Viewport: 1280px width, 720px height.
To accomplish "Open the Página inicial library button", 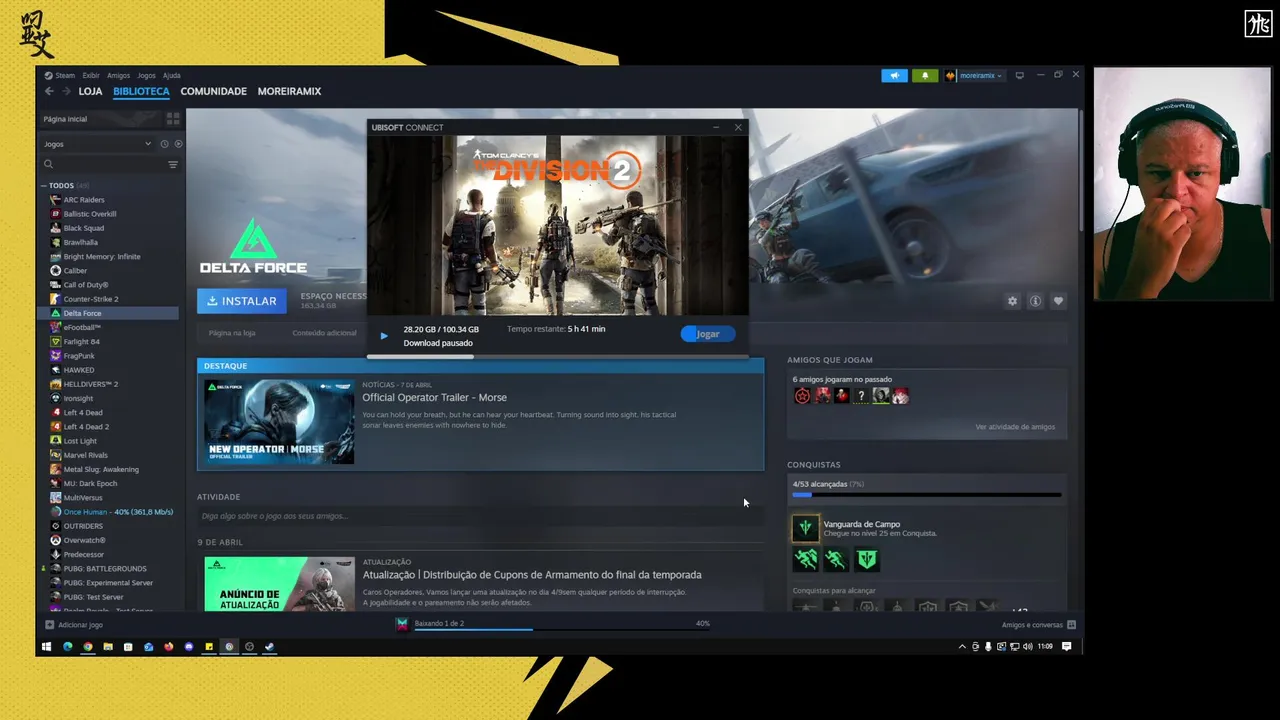I will pos(100,119).
